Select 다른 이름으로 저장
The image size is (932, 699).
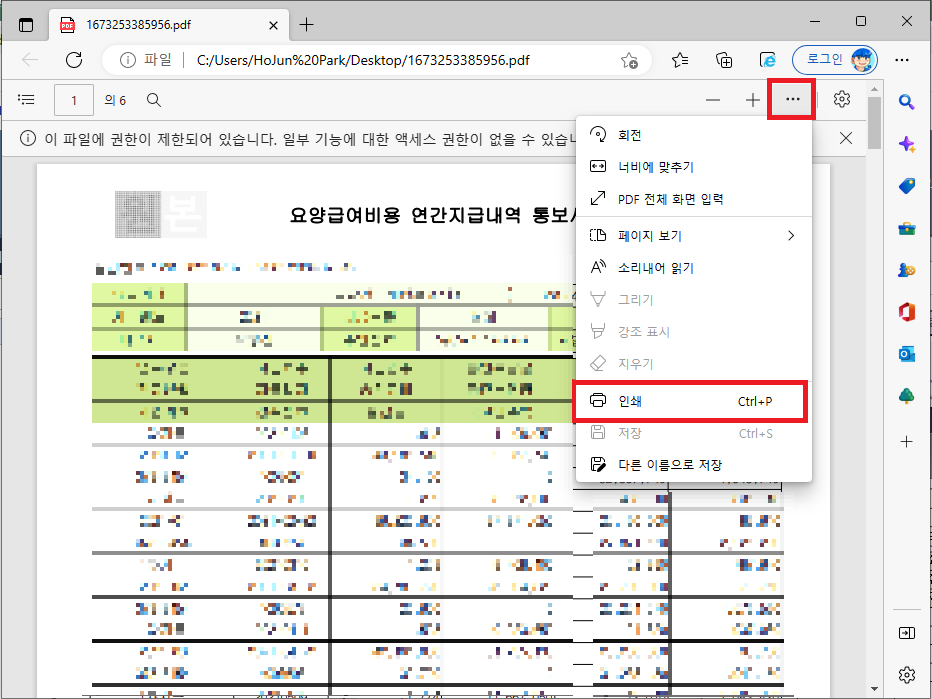[x=694, y=465]
